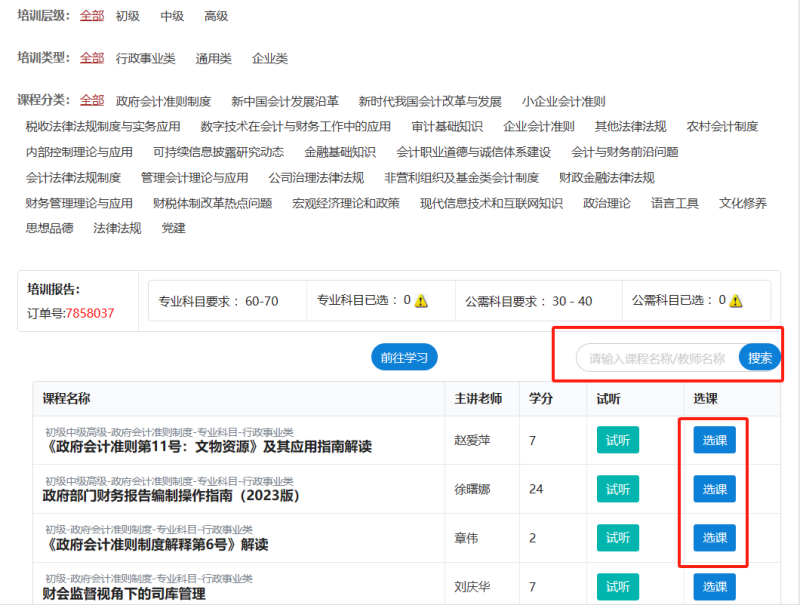
Task: Open 政府部门财务报告编制操作指南 course title
Action: coord(171,495)
